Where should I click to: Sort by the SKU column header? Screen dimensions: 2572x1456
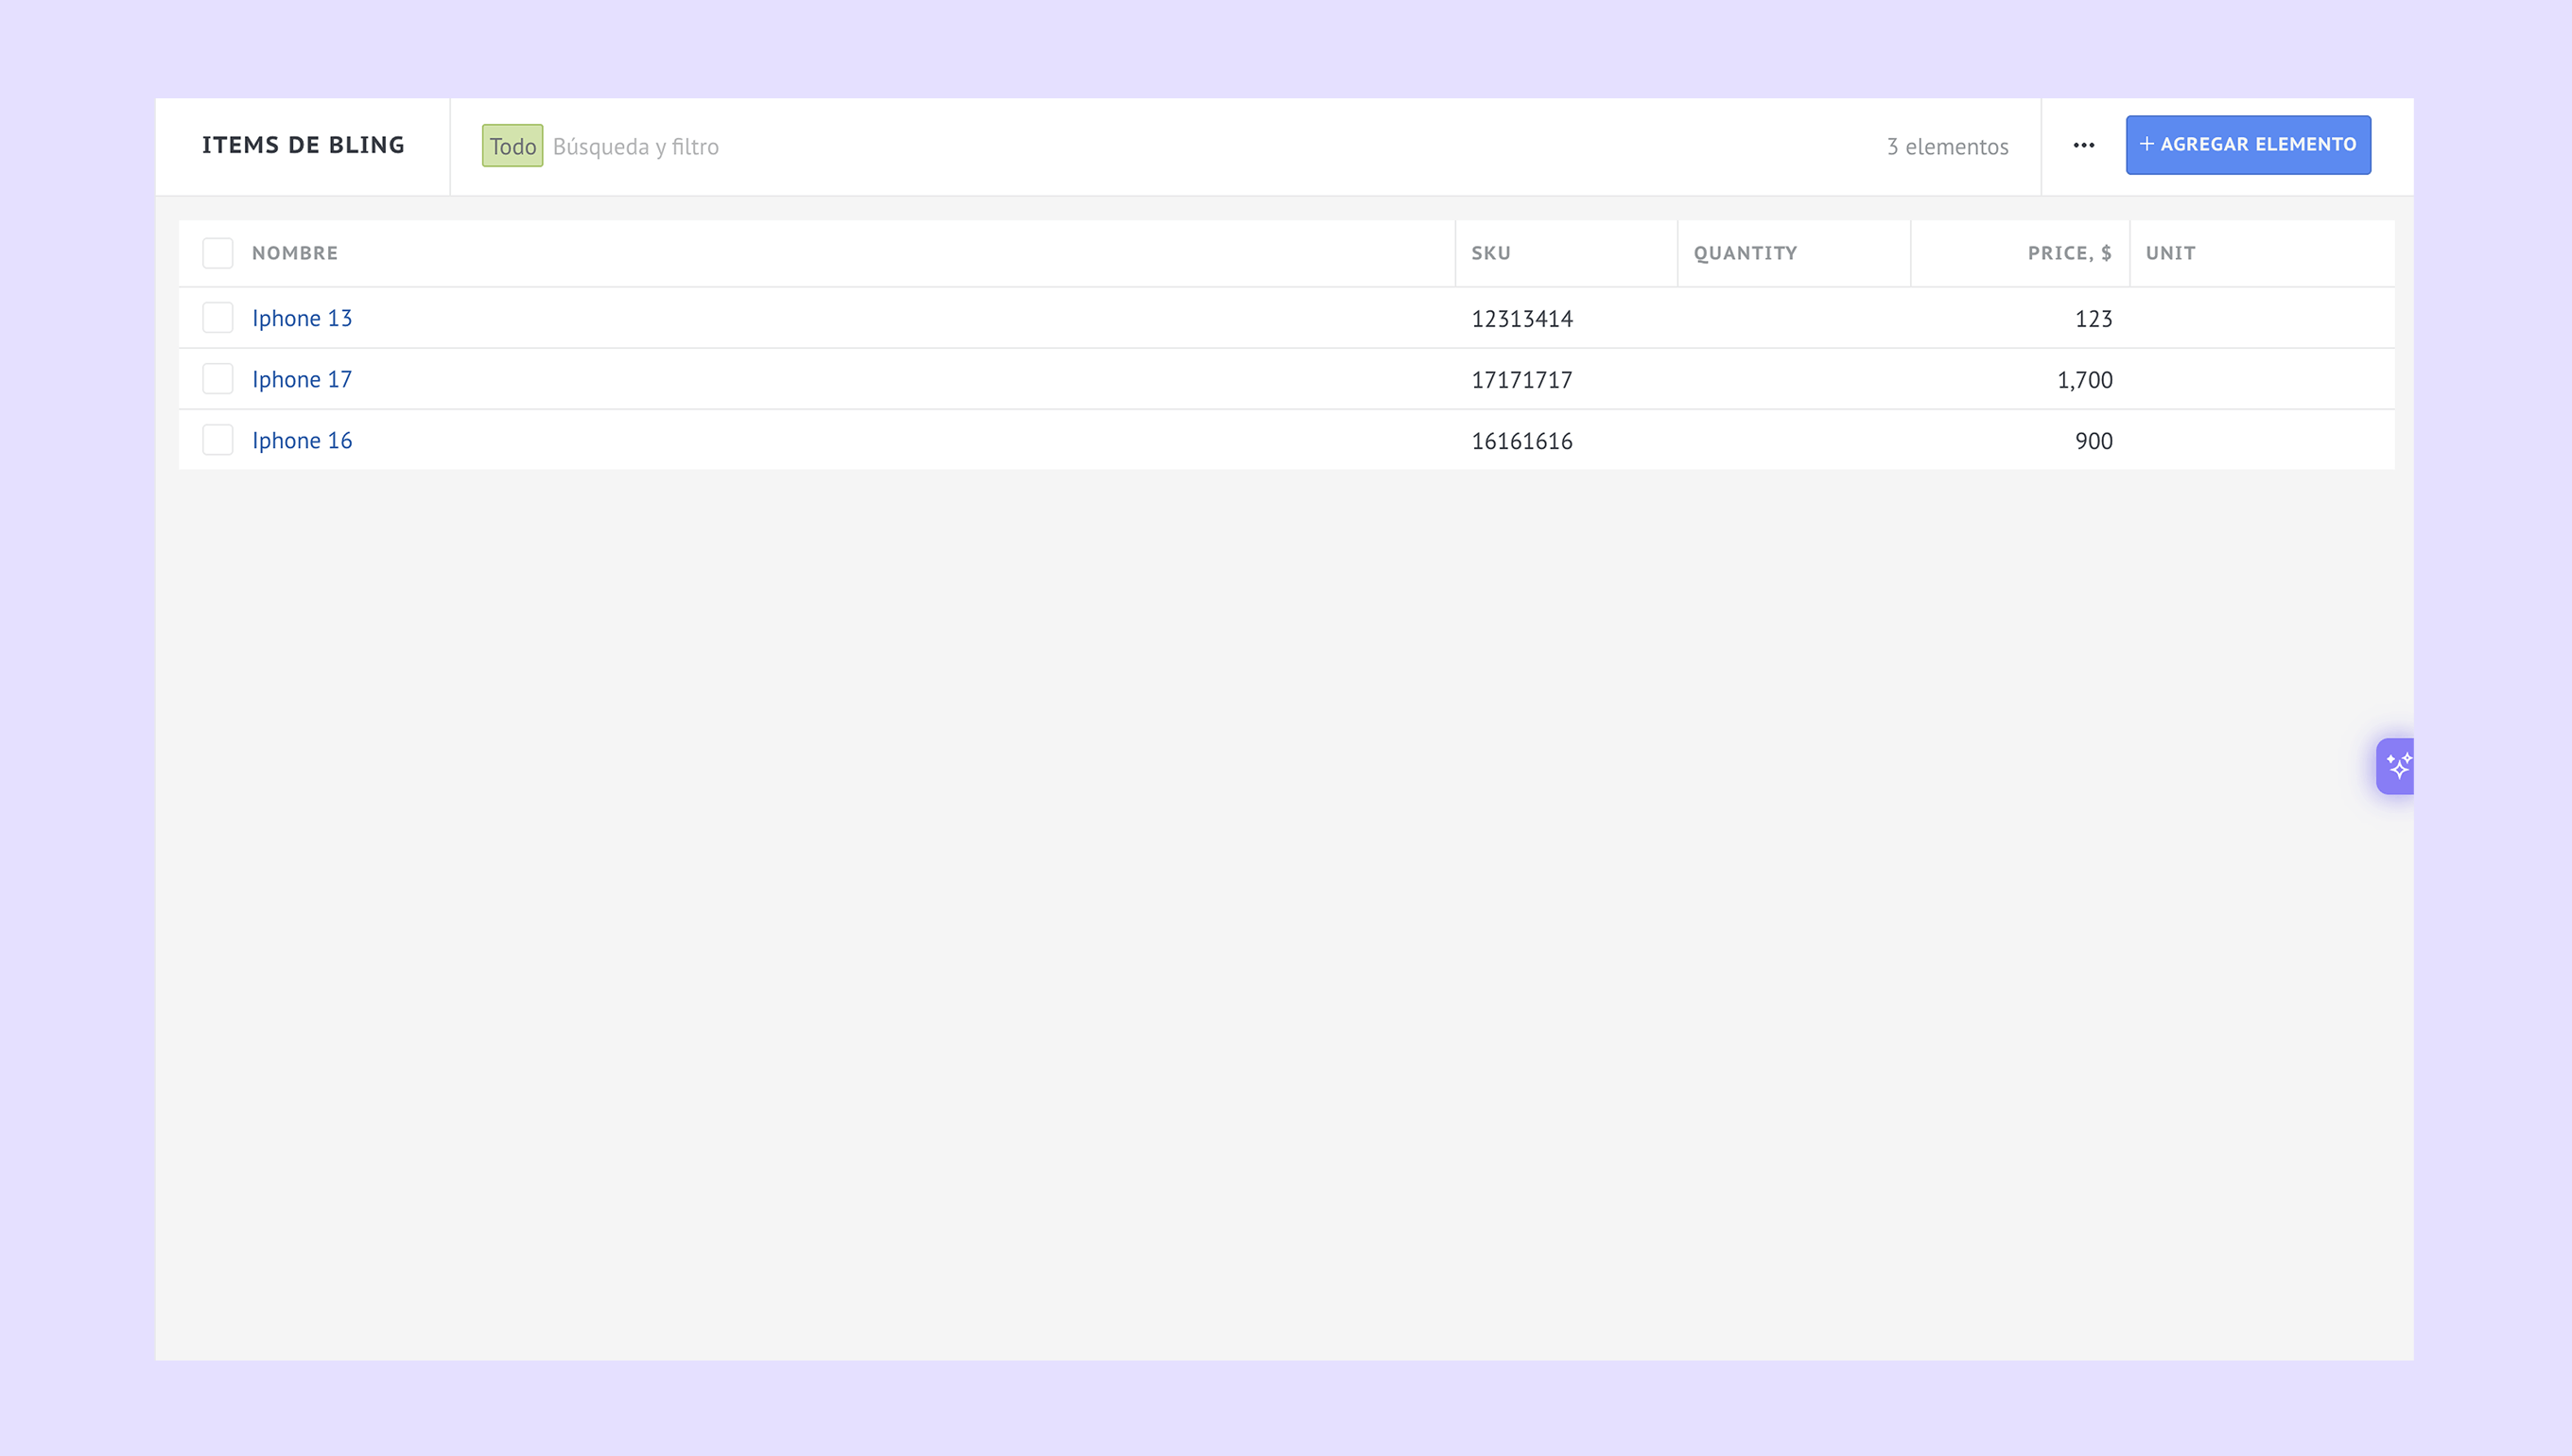coord(1490,253)
